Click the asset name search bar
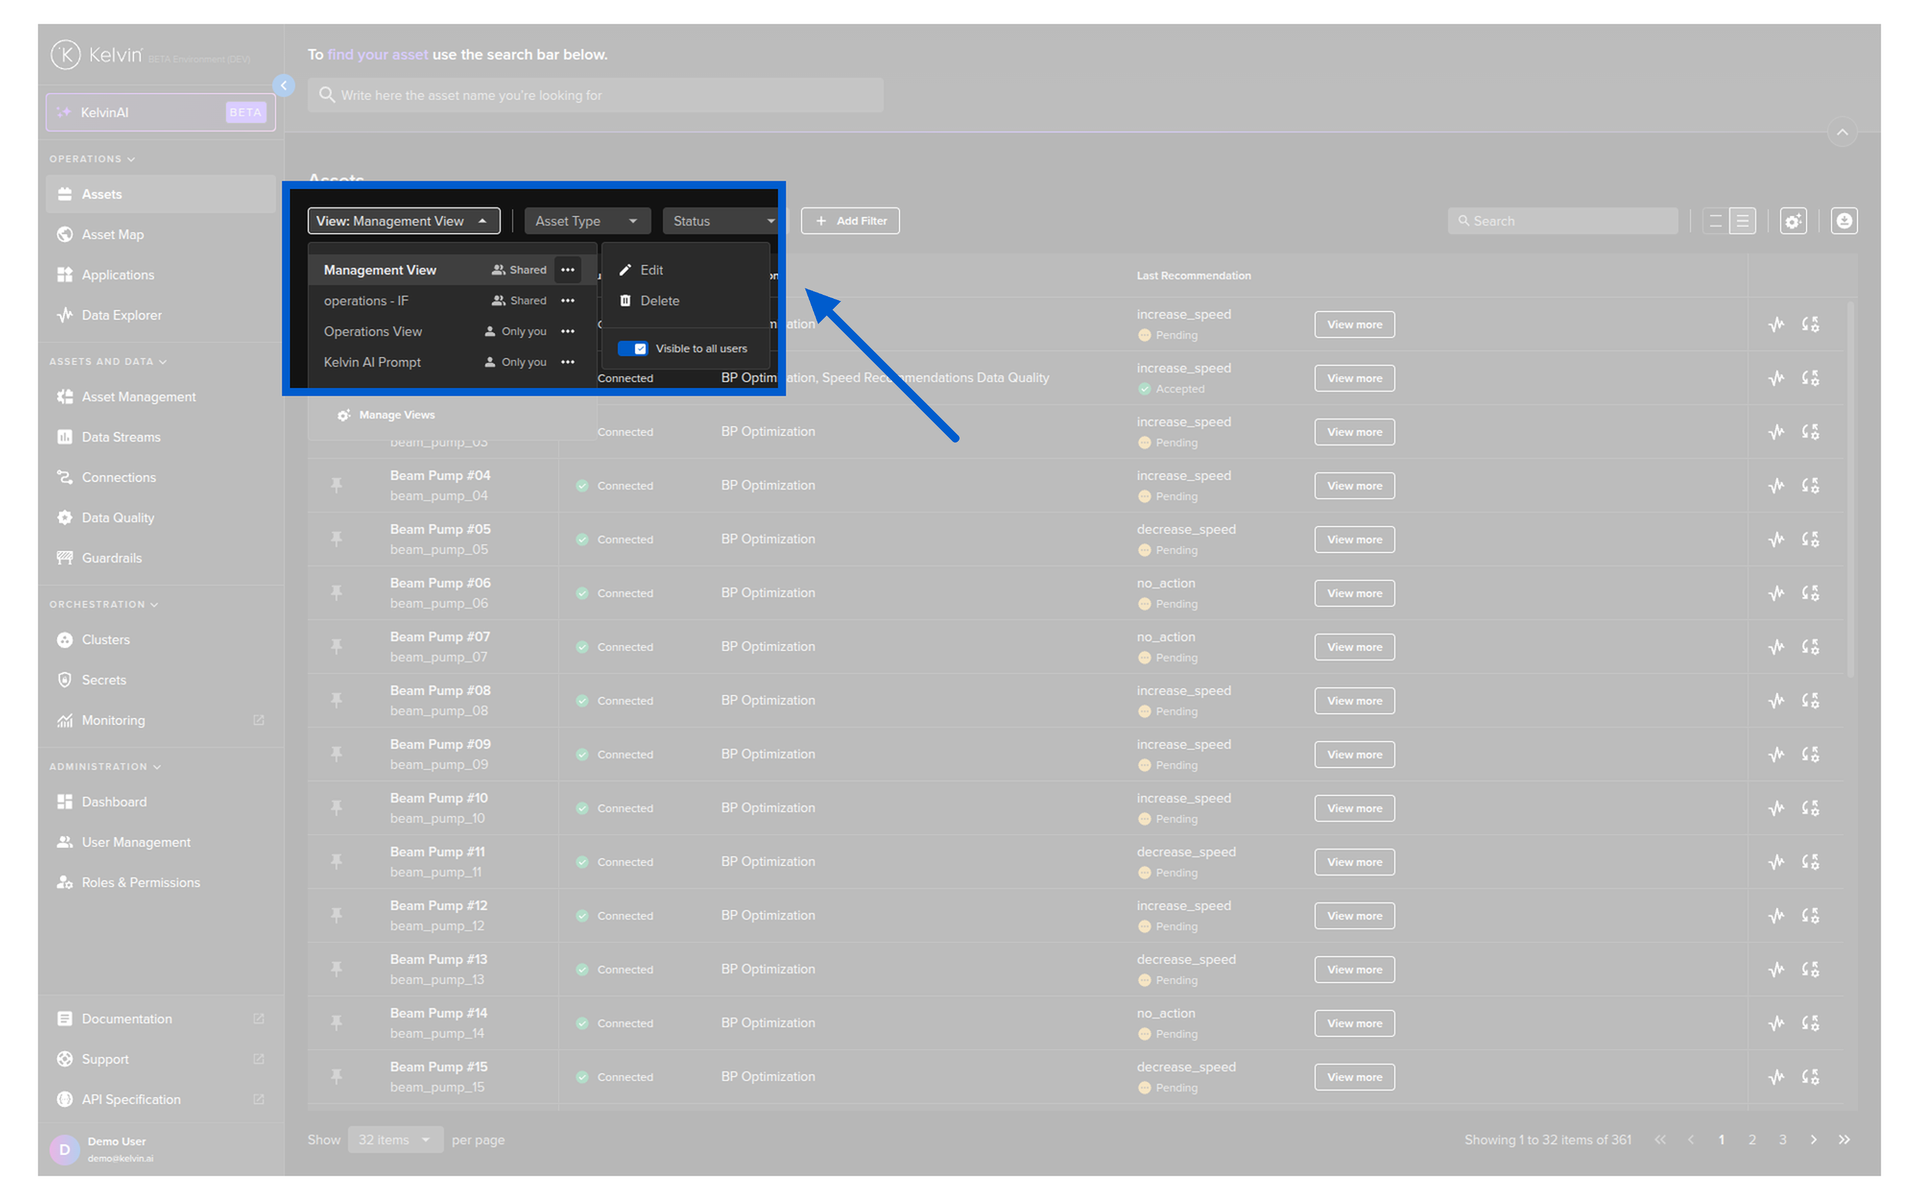The image size is (1920, 1200). [x=595, y=96]
